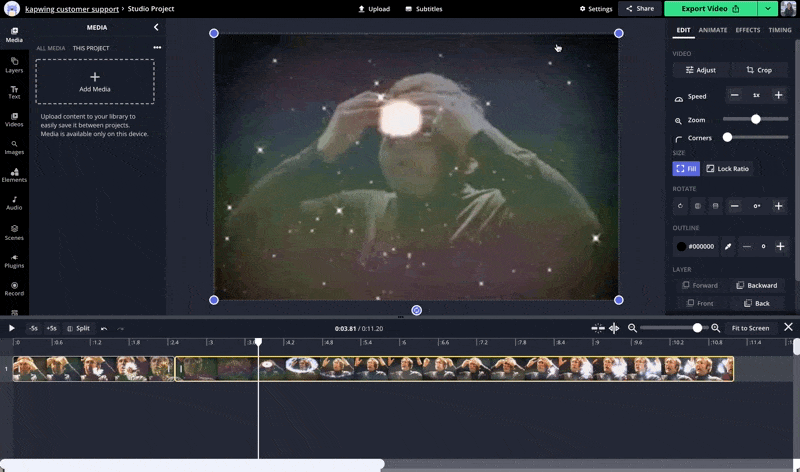800x472 pixels.
Task: Increase the rotation angle
Action: click(778, 206)
